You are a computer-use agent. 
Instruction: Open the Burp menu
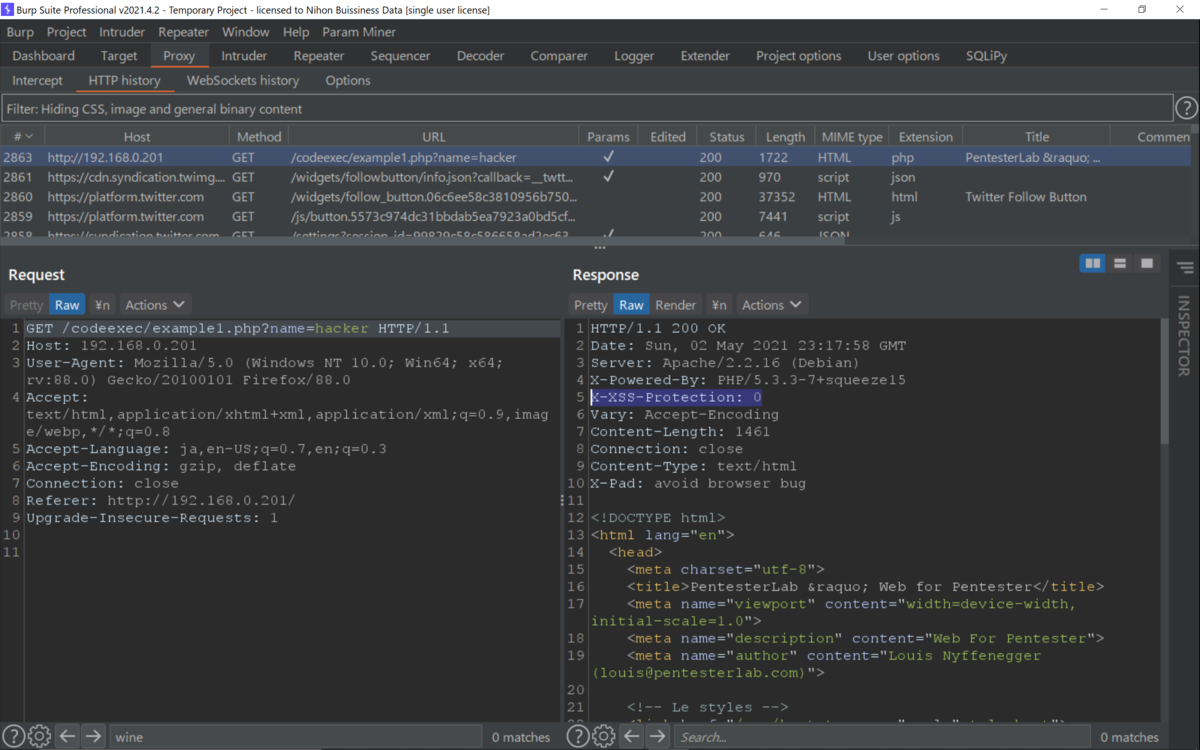20,32
